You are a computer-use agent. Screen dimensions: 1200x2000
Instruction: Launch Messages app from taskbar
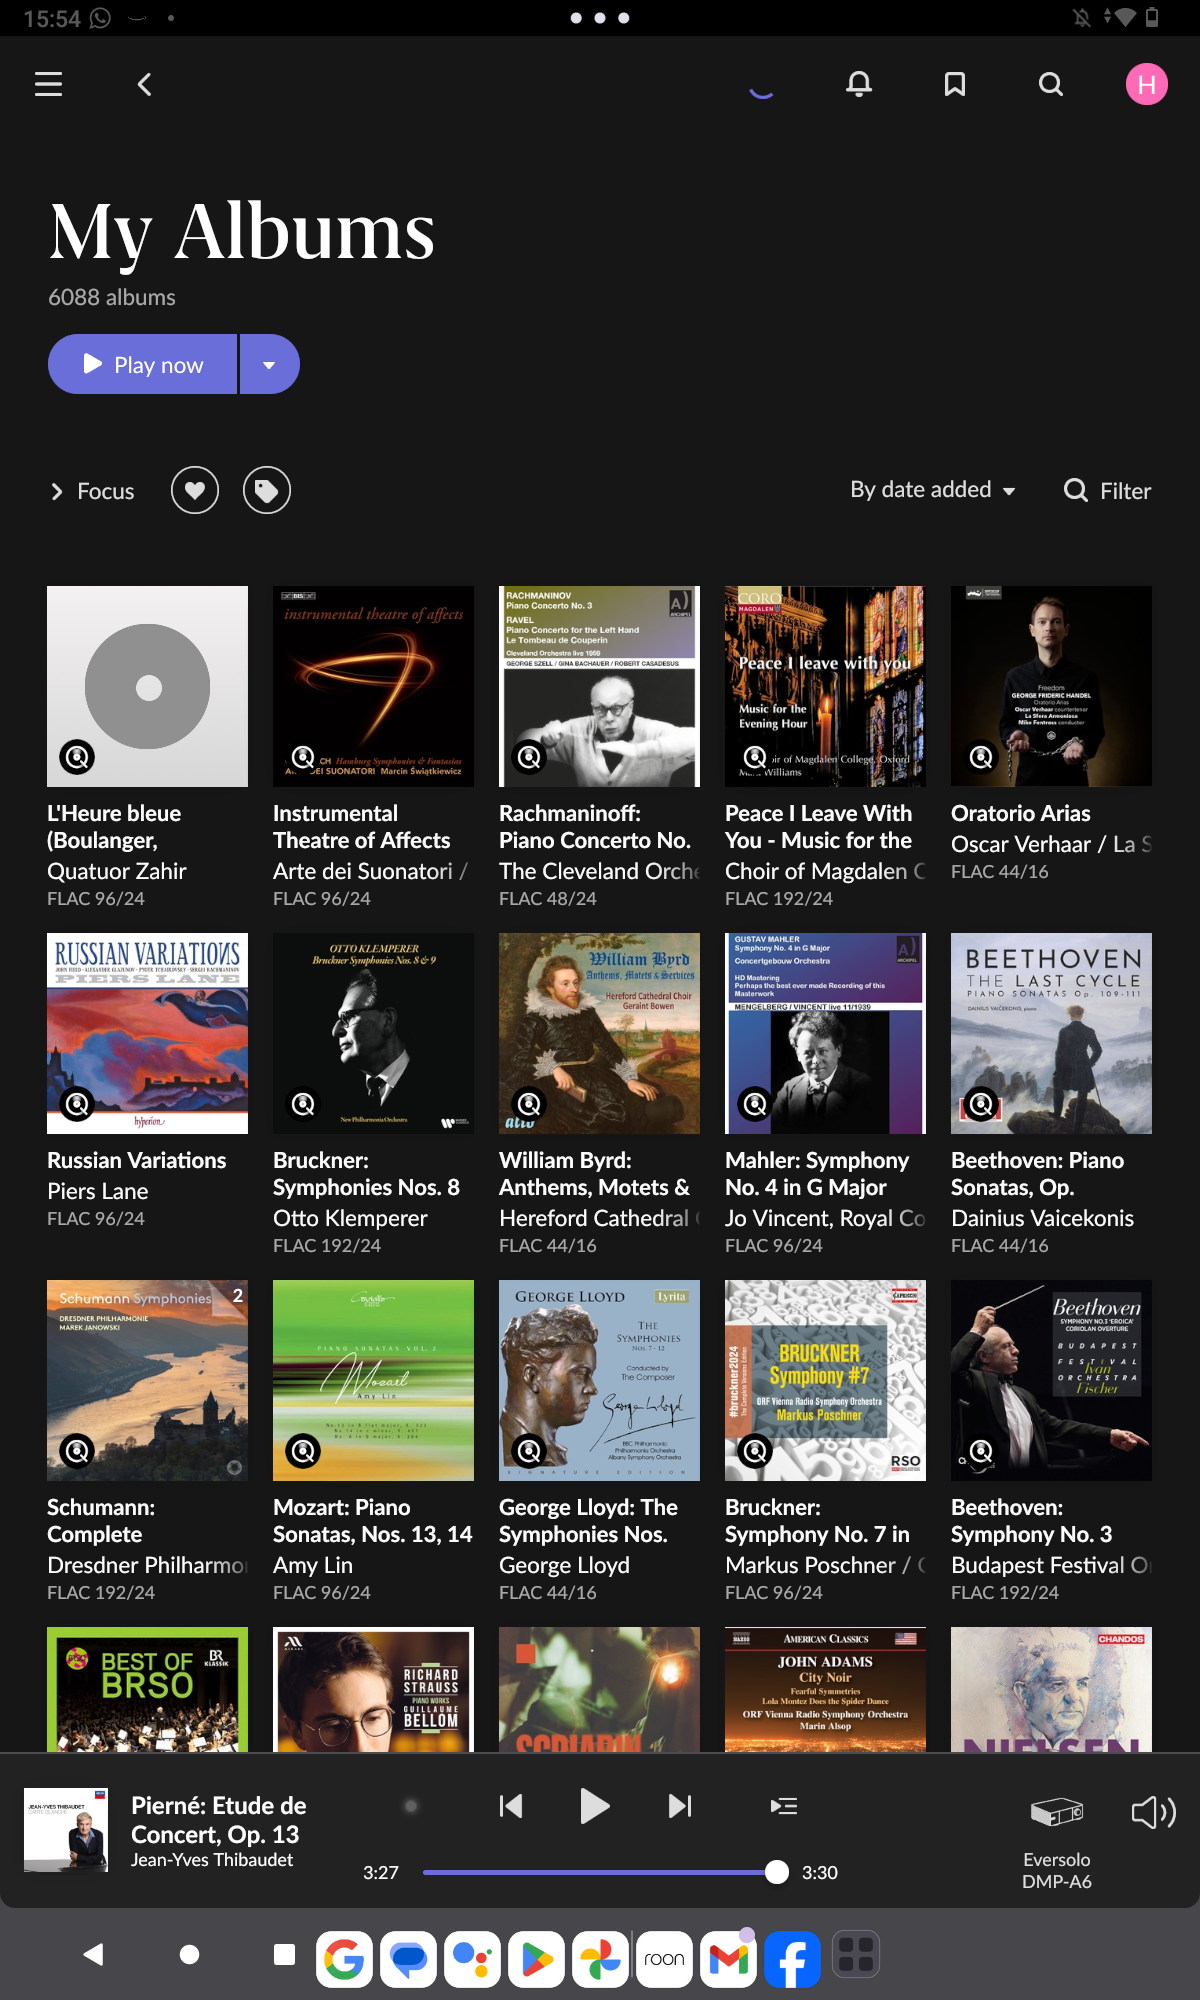click(x=408, y=1958)
